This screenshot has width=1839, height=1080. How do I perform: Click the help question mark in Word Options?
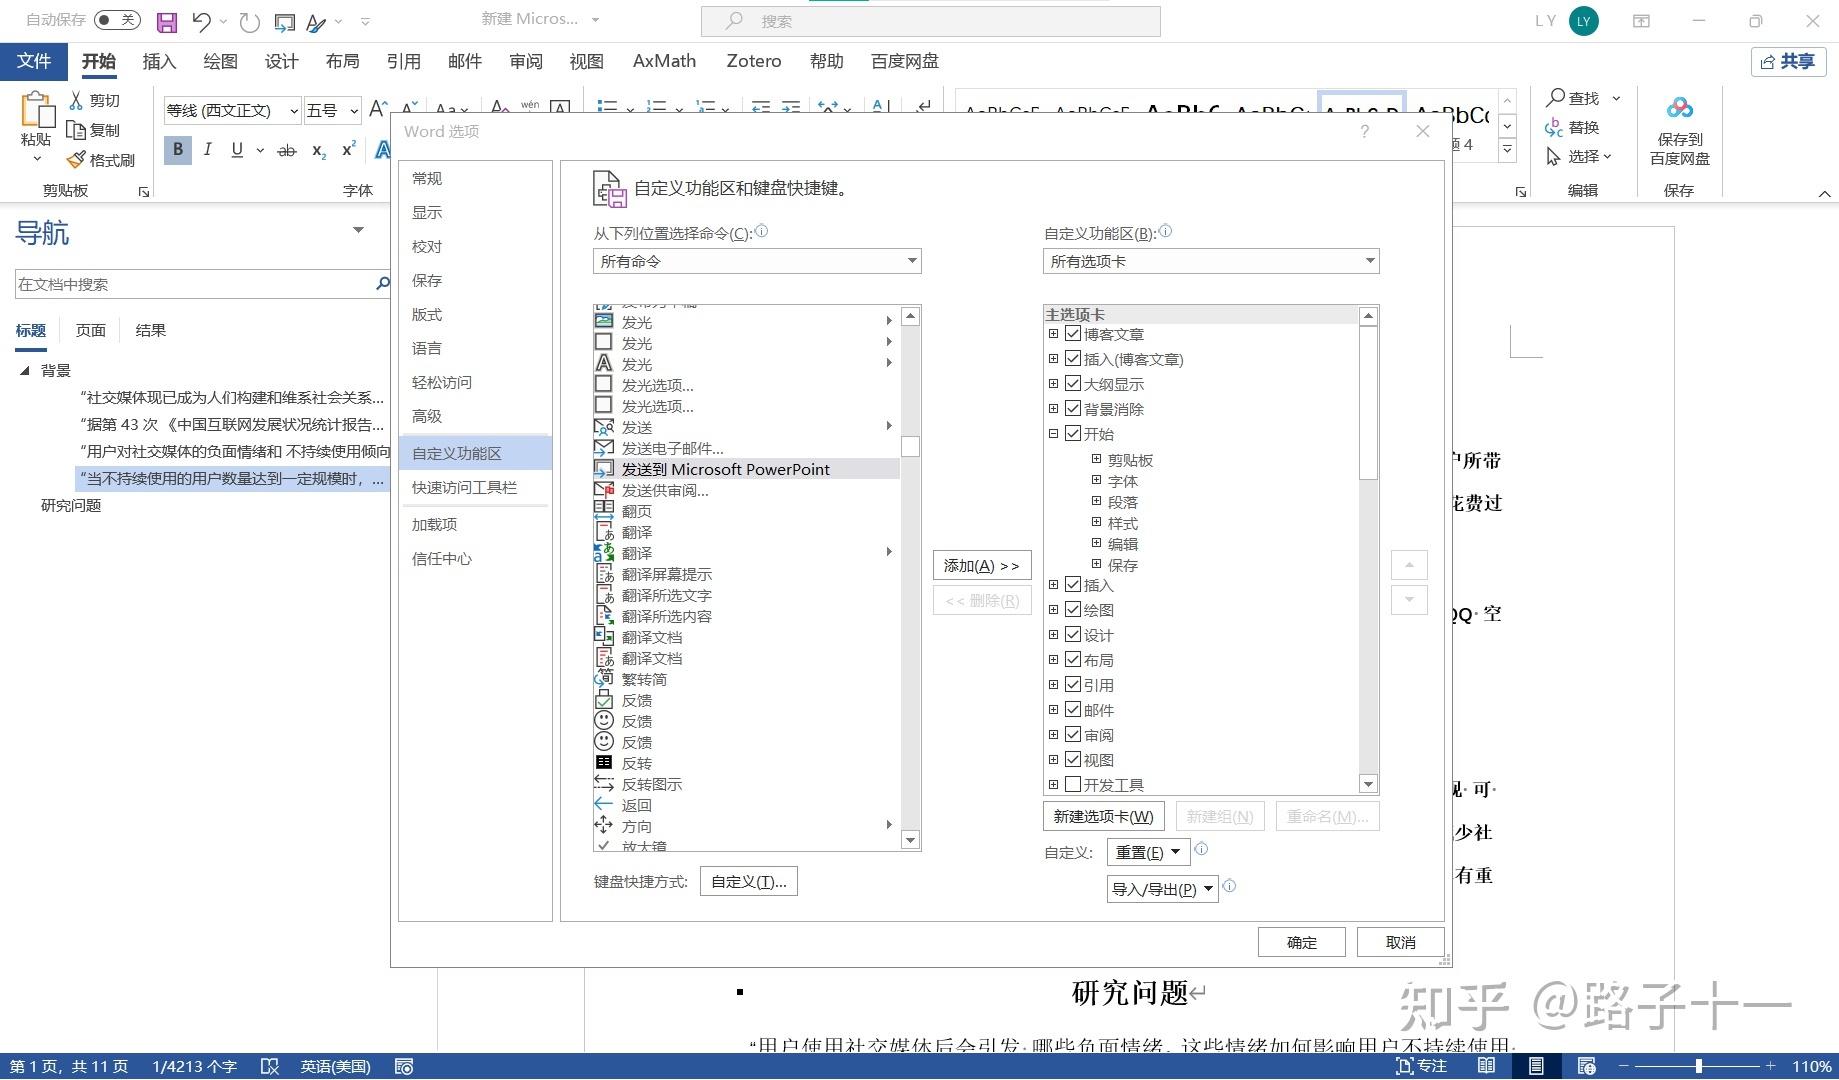(x=1365, y=131)
